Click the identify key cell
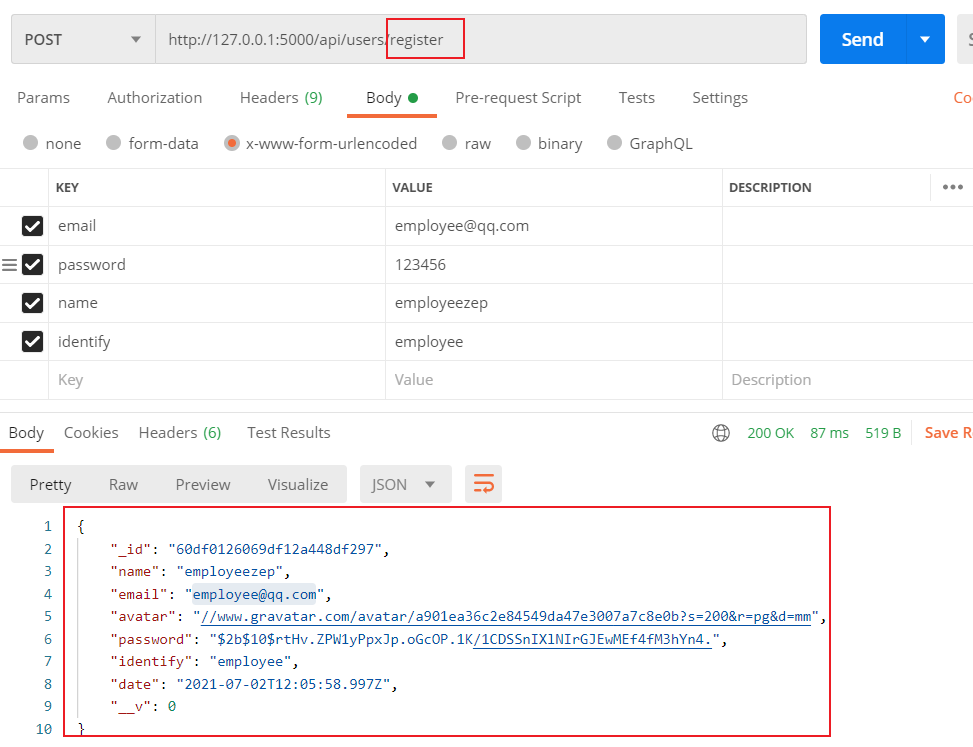 [217, 342]
